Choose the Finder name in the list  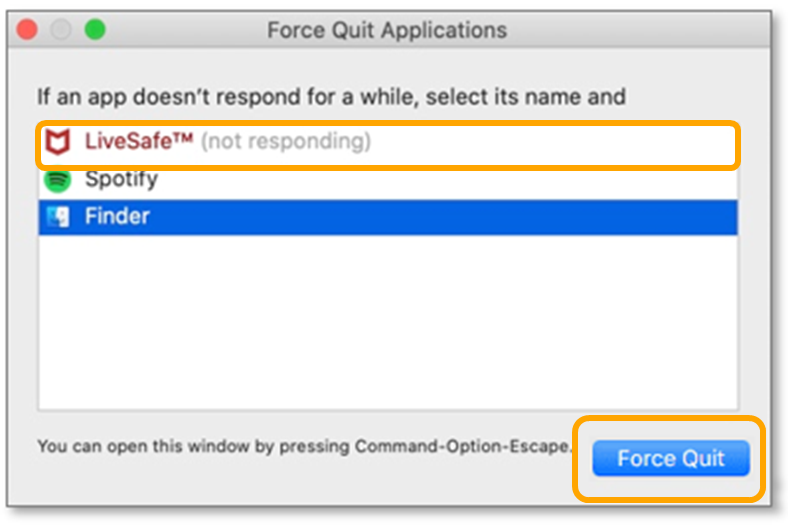pyautogui.click(x=117, y=216)
